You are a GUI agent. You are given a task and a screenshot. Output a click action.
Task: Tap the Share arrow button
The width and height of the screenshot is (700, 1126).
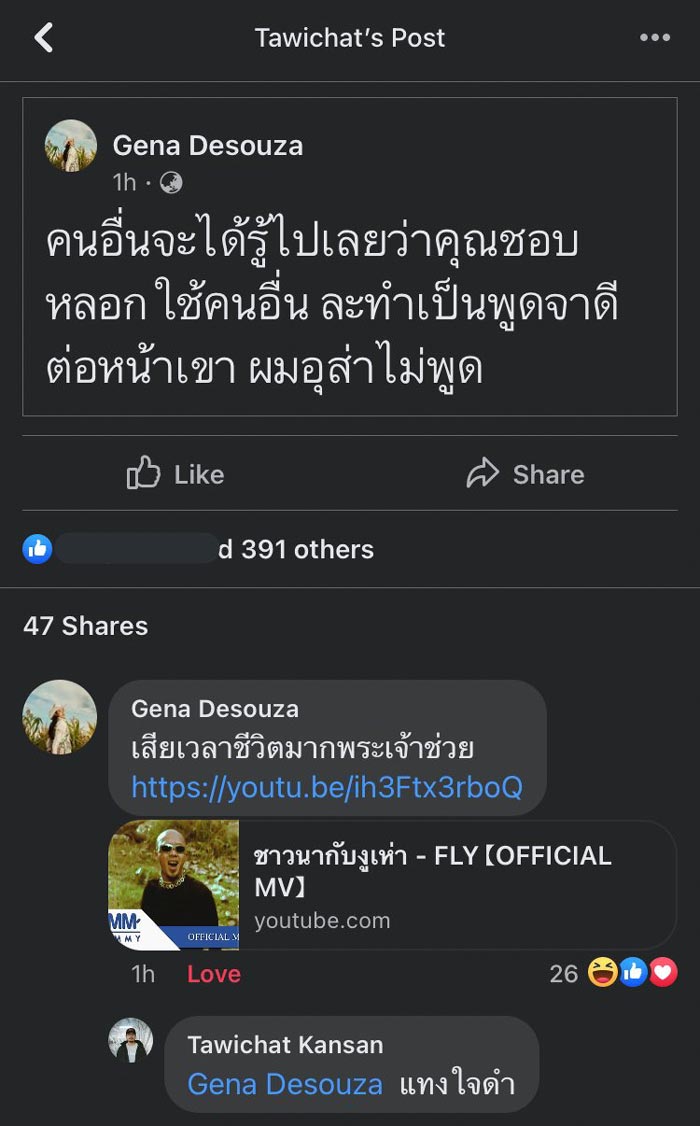pyautogui.click(x=525, y=474)
